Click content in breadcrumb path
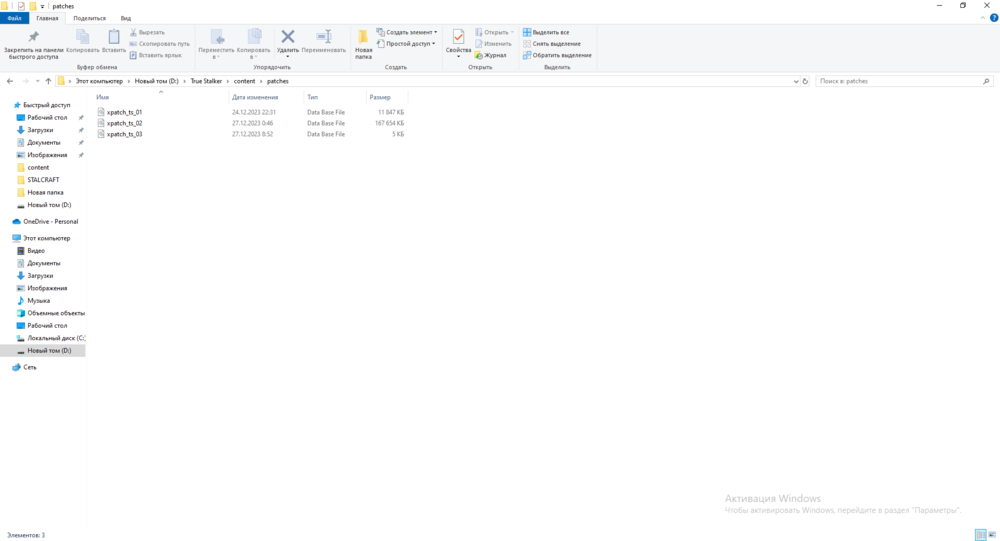 coord(244,81)
